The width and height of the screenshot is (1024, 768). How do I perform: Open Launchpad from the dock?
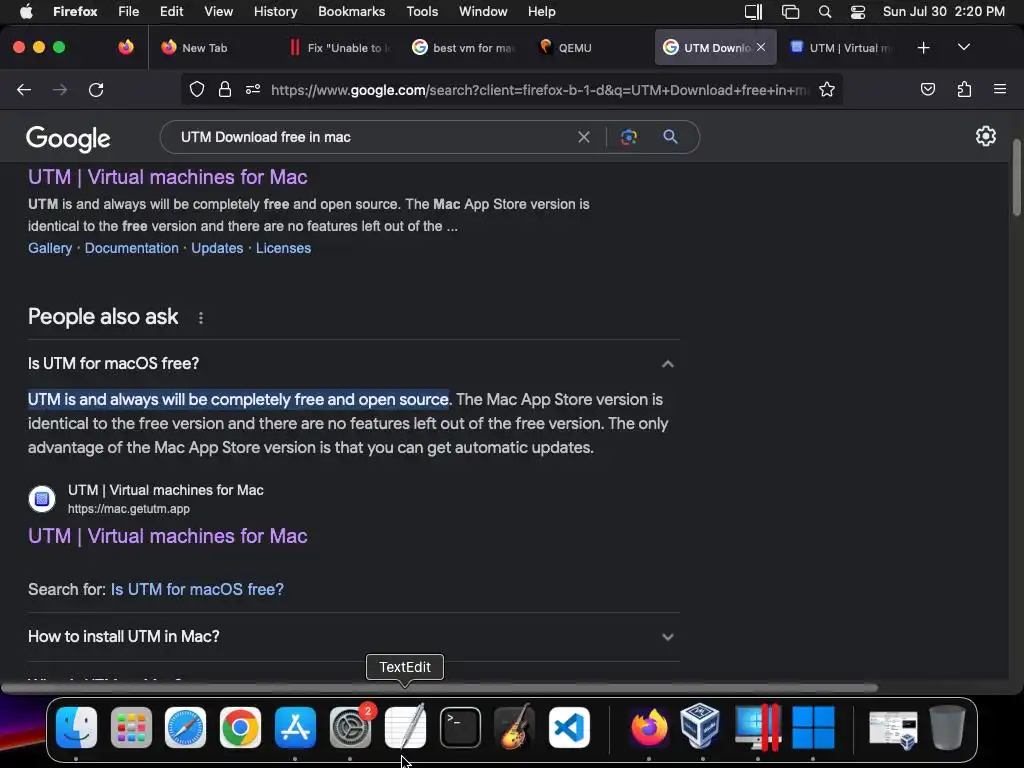(x=131, y=728)
